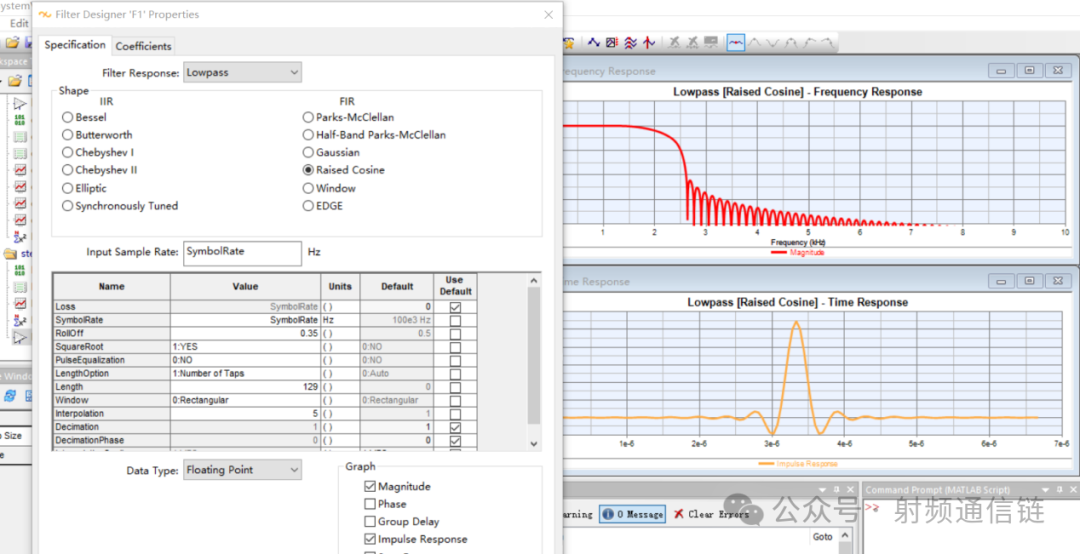Image resolution: width=1080 pixels, height=554 pixels.
Task: Click the RollOff value 0.35 cell
Action: [245, 334]
